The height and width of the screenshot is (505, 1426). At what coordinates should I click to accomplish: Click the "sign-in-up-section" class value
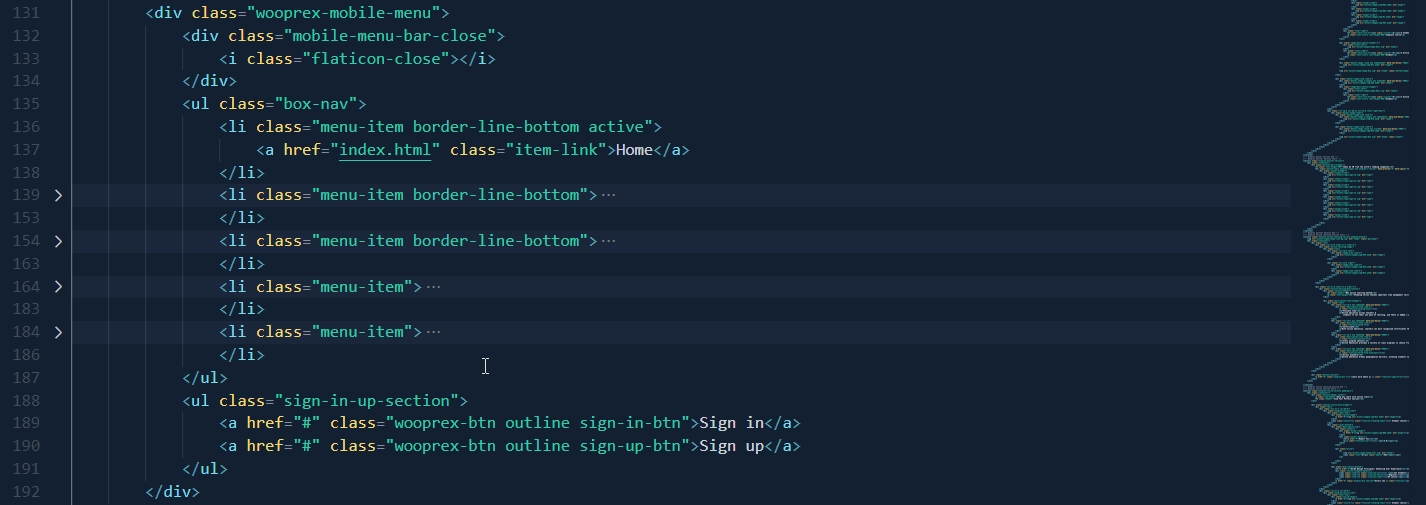(372, 401)
